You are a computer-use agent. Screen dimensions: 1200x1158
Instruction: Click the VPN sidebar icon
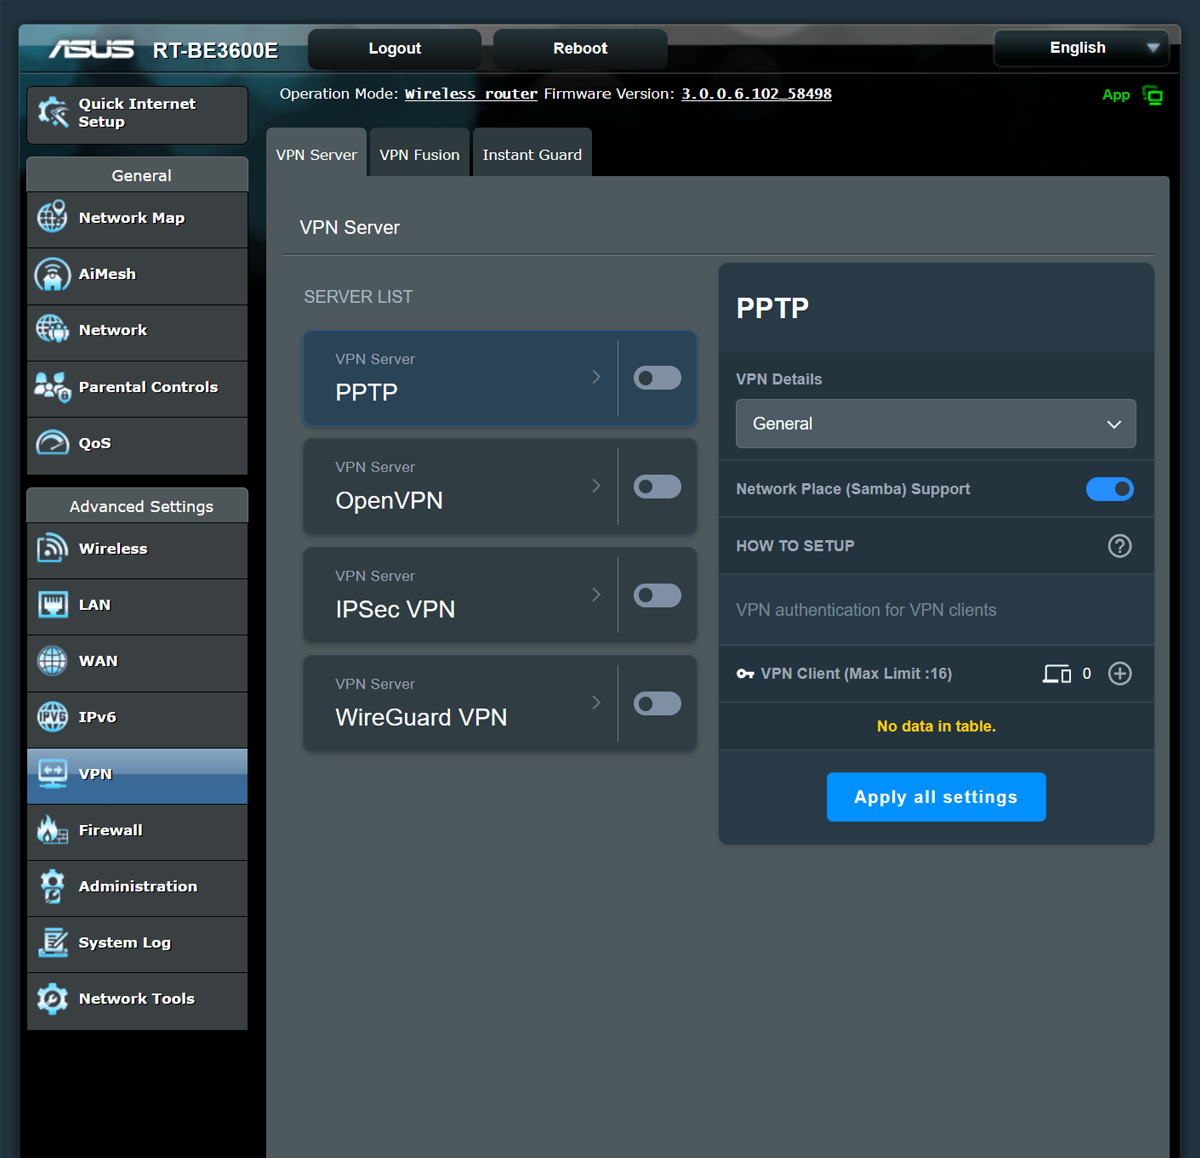52,774
